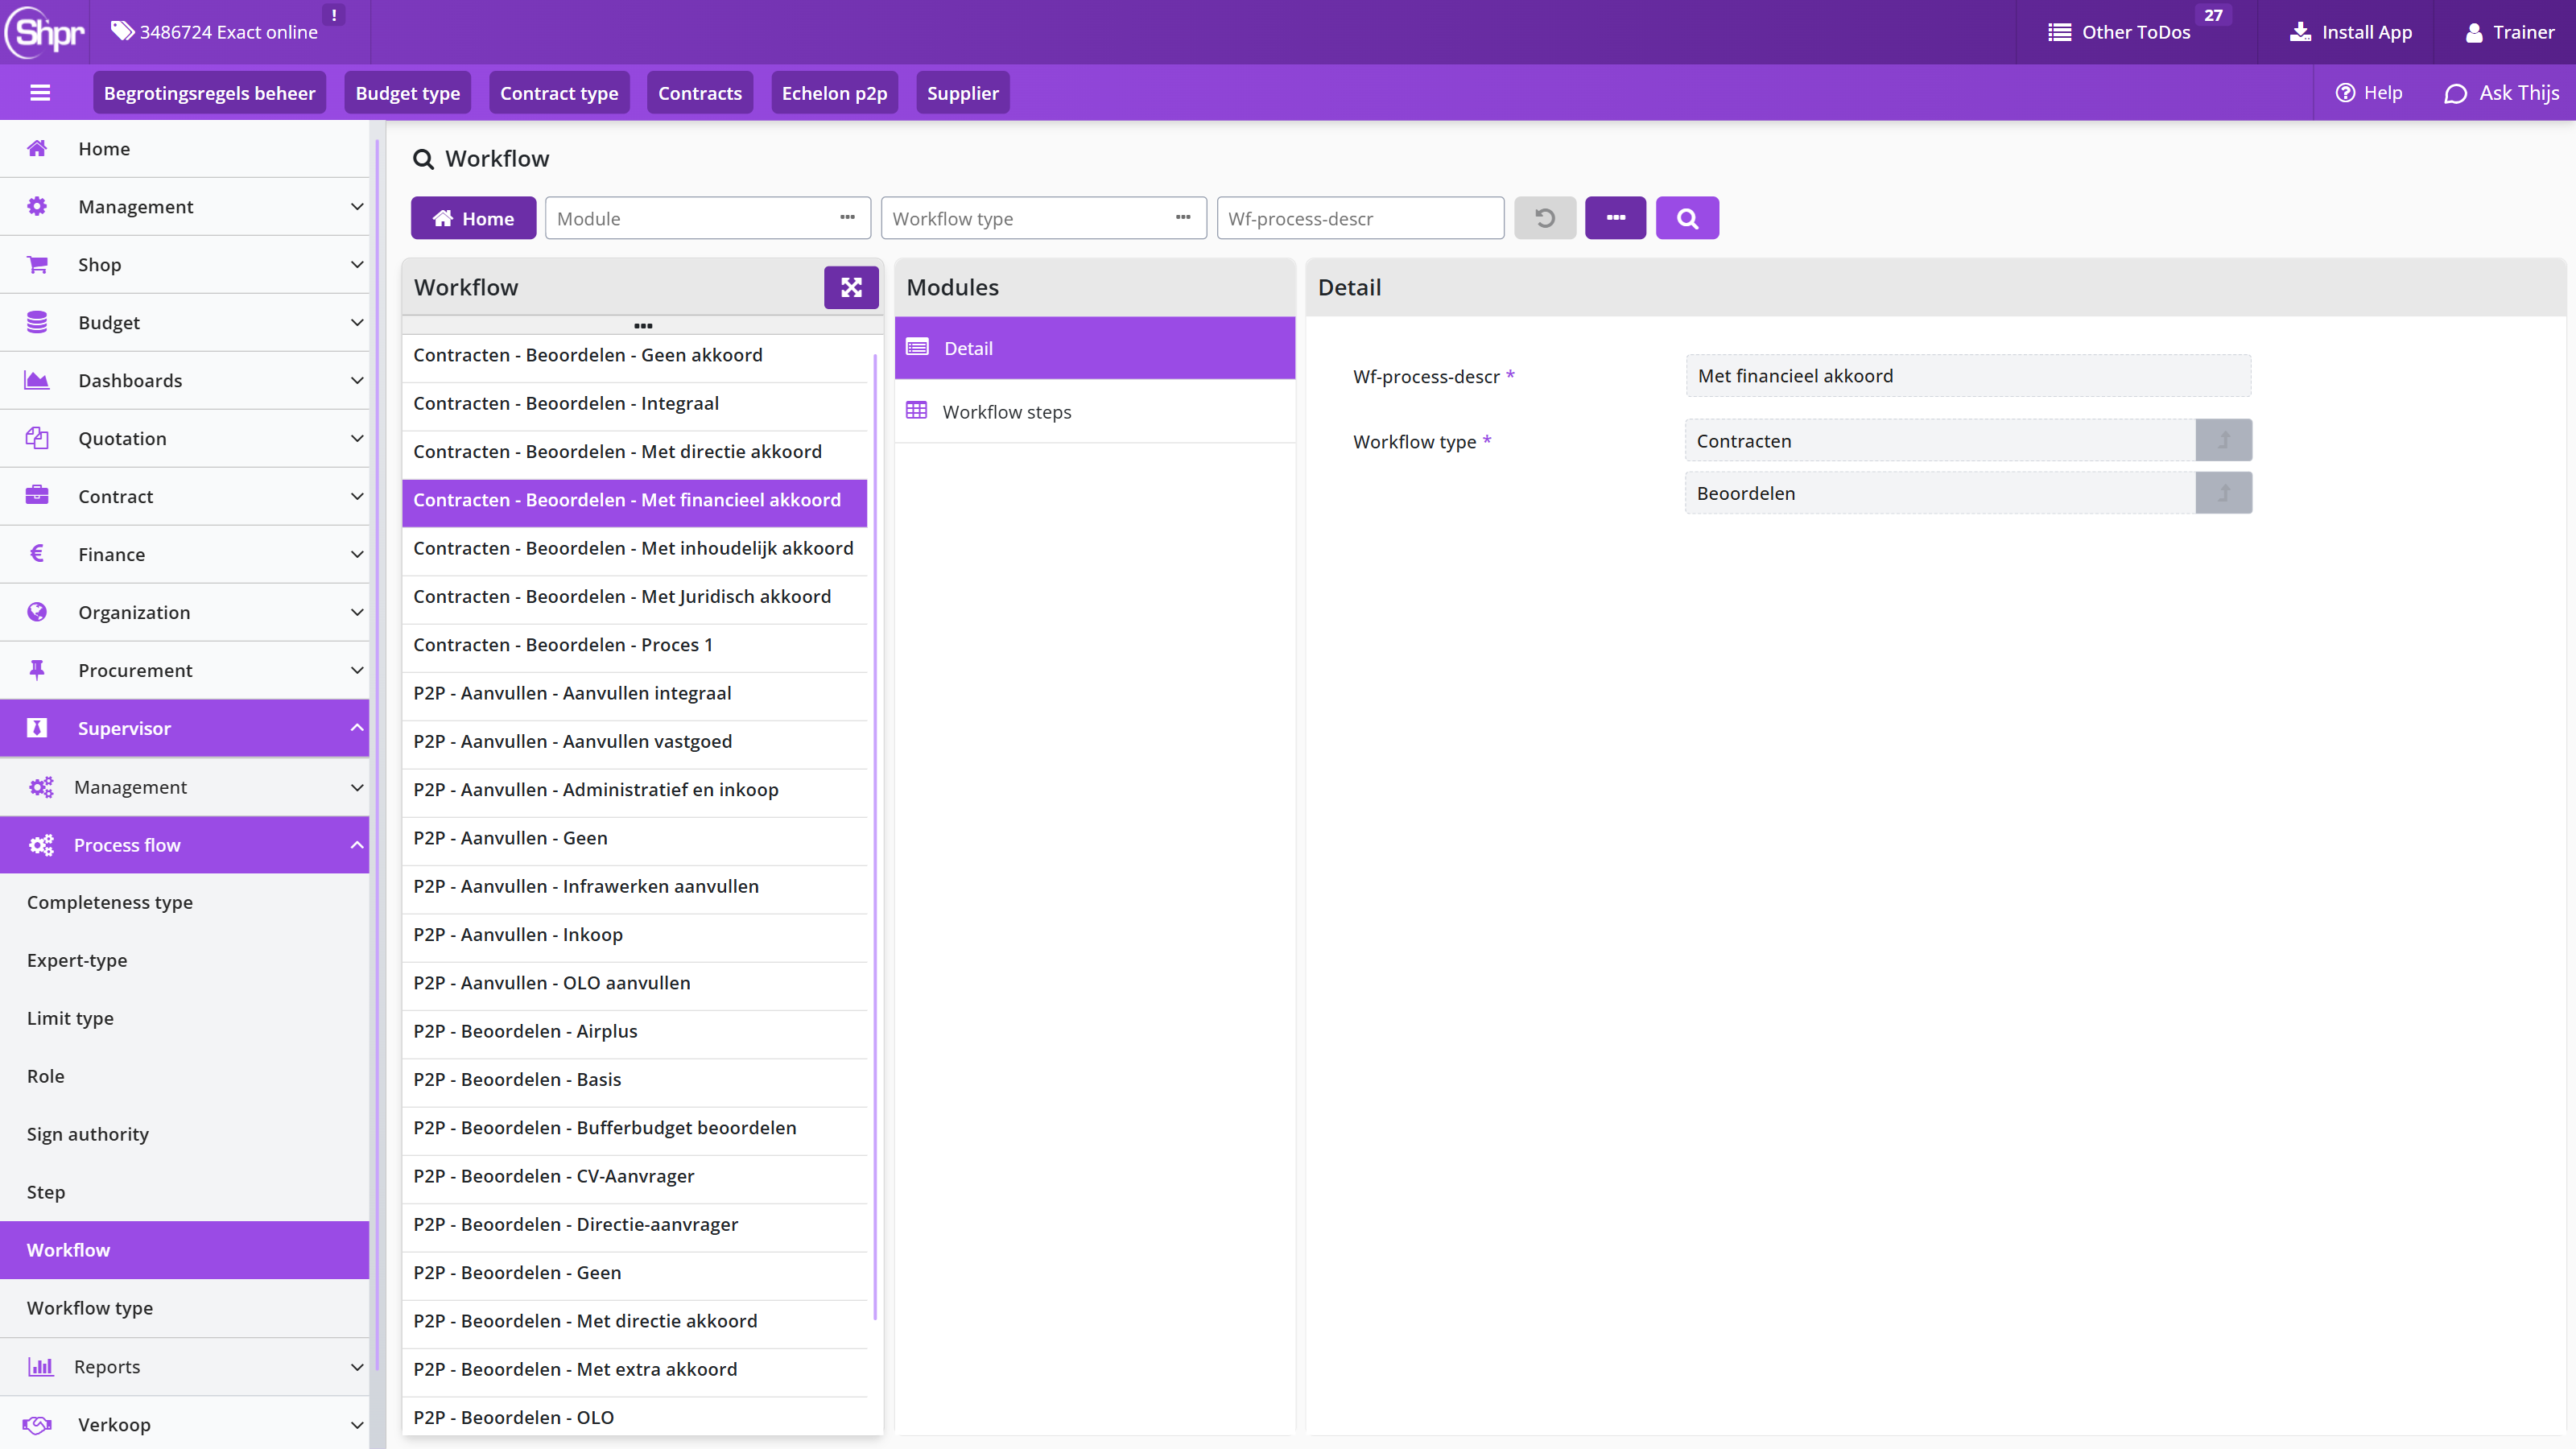Reset filters with the undo arrow icon
Screen dimensions: 2576x1449
pyautogui.click(x=1545, y=218)
